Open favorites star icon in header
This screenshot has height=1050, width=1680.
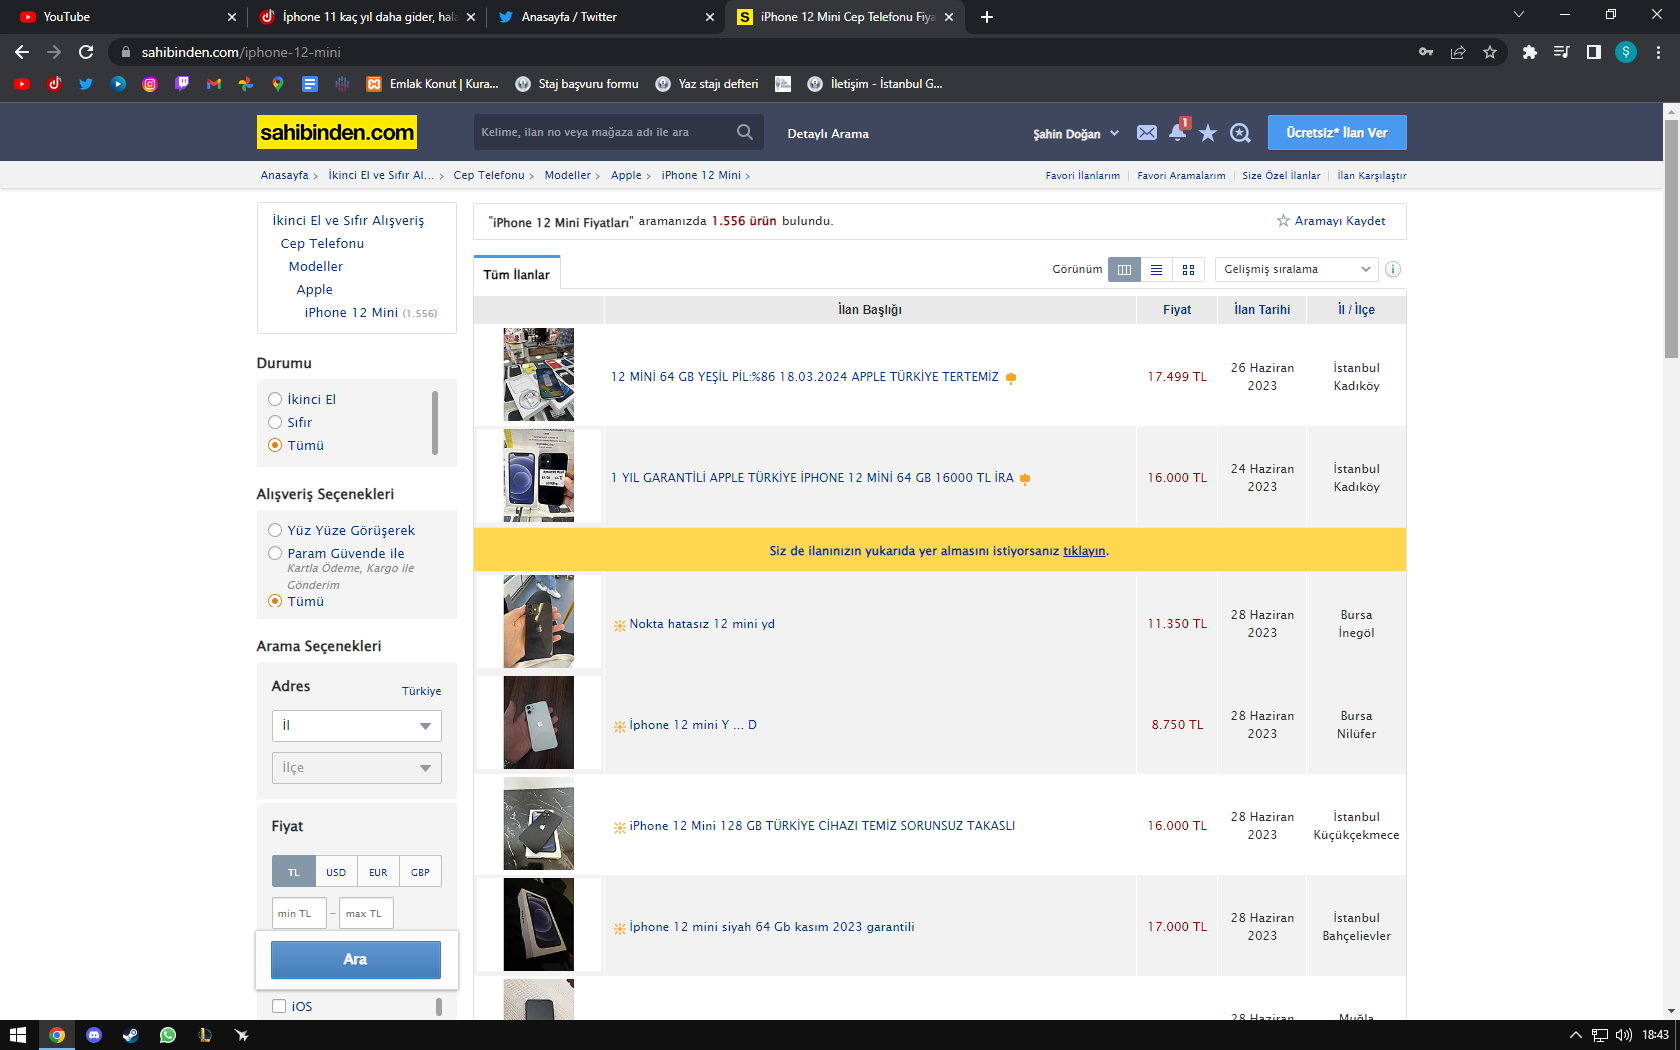click(1208, 133)
